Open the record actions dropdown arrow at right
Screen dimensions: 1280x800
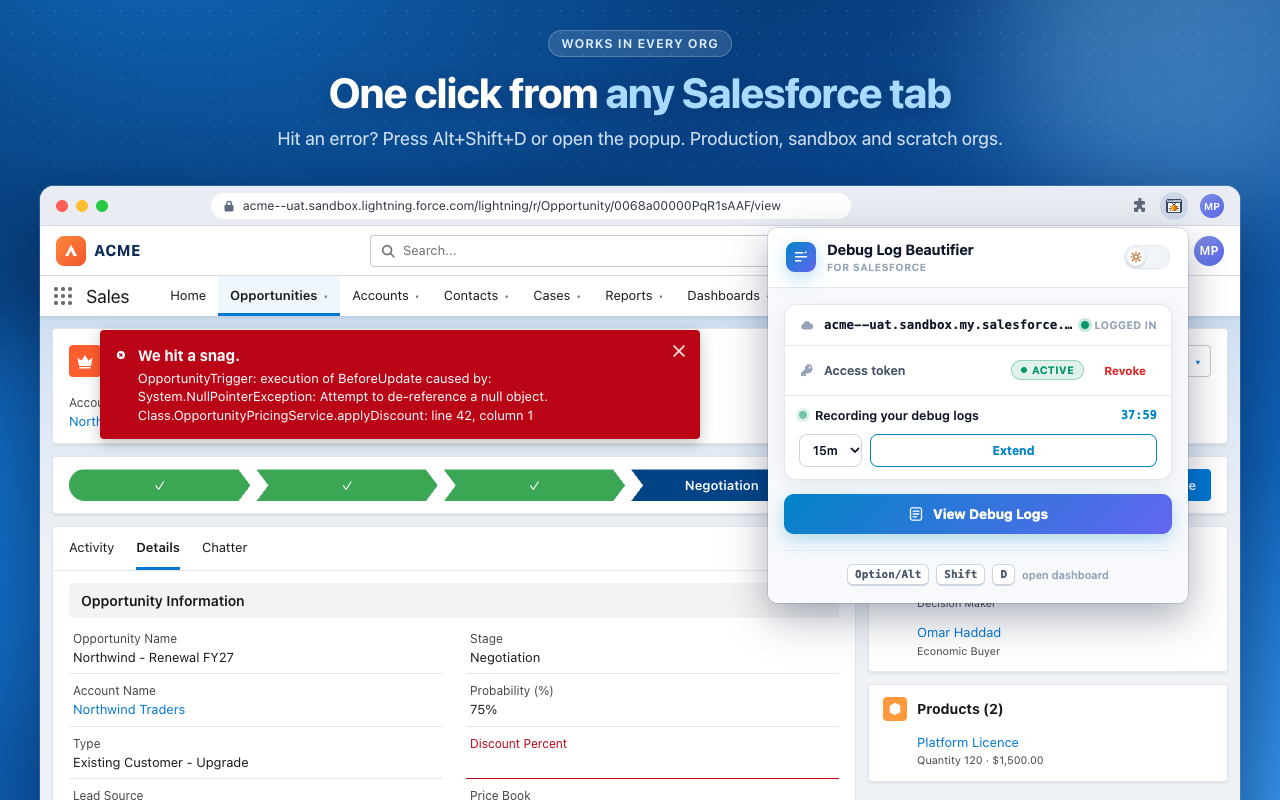[1198, 361]
